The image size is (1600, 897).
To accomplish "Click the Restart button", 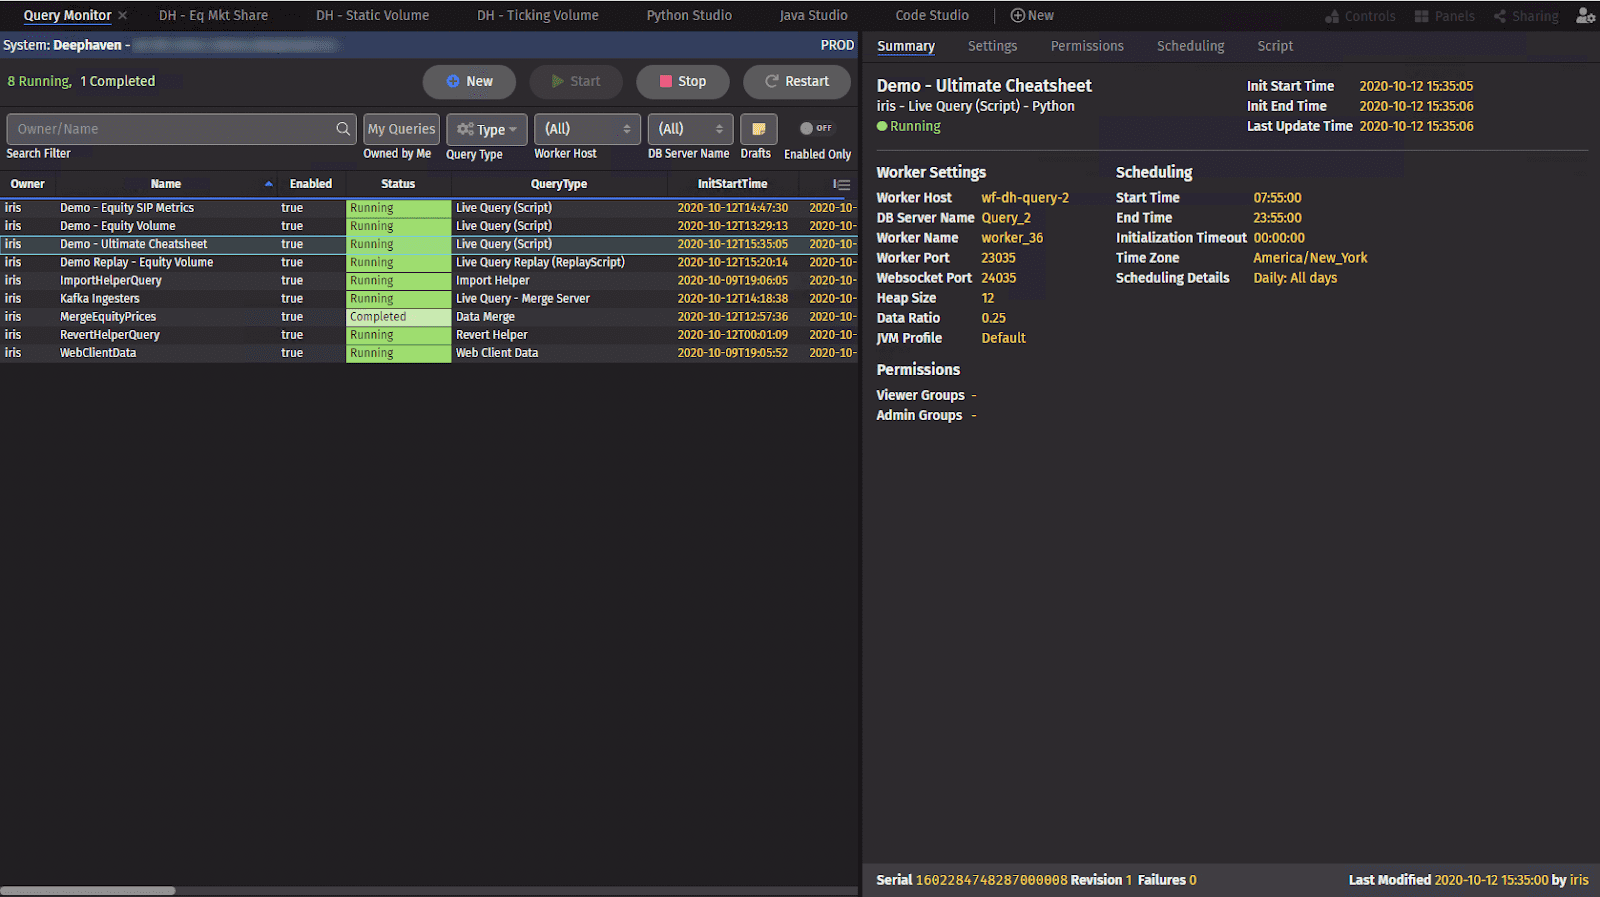I will click(797, 82).
